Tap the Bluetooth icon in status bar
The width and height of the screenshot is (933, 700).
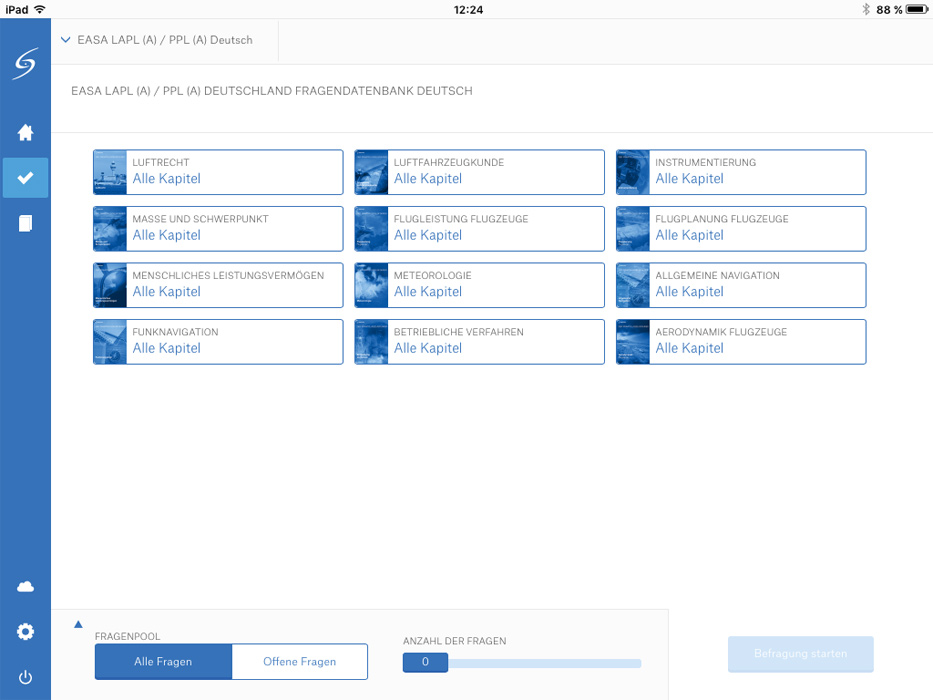click(x=866, y=10)
